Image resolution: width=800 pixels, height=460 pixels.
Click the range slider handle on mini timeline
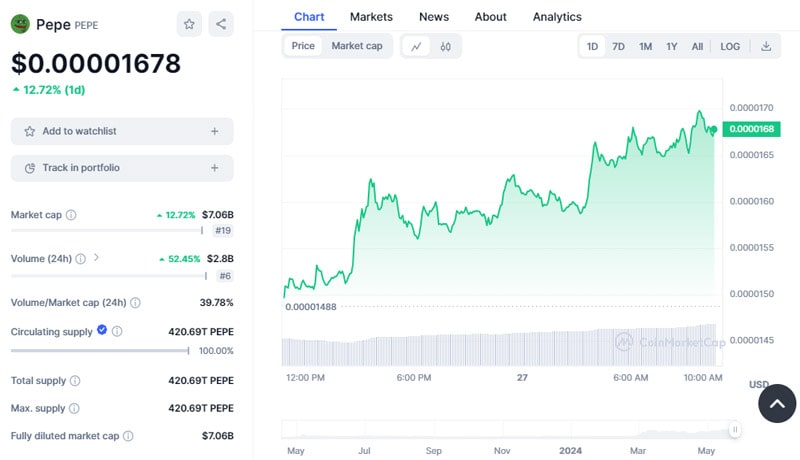735,429
